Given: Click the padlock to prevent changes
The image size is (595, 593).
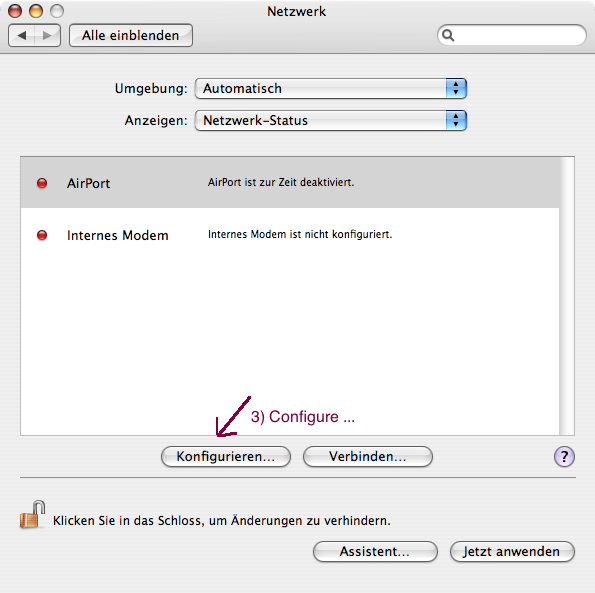Looking at the screenshot, I should tap(33, 515).
